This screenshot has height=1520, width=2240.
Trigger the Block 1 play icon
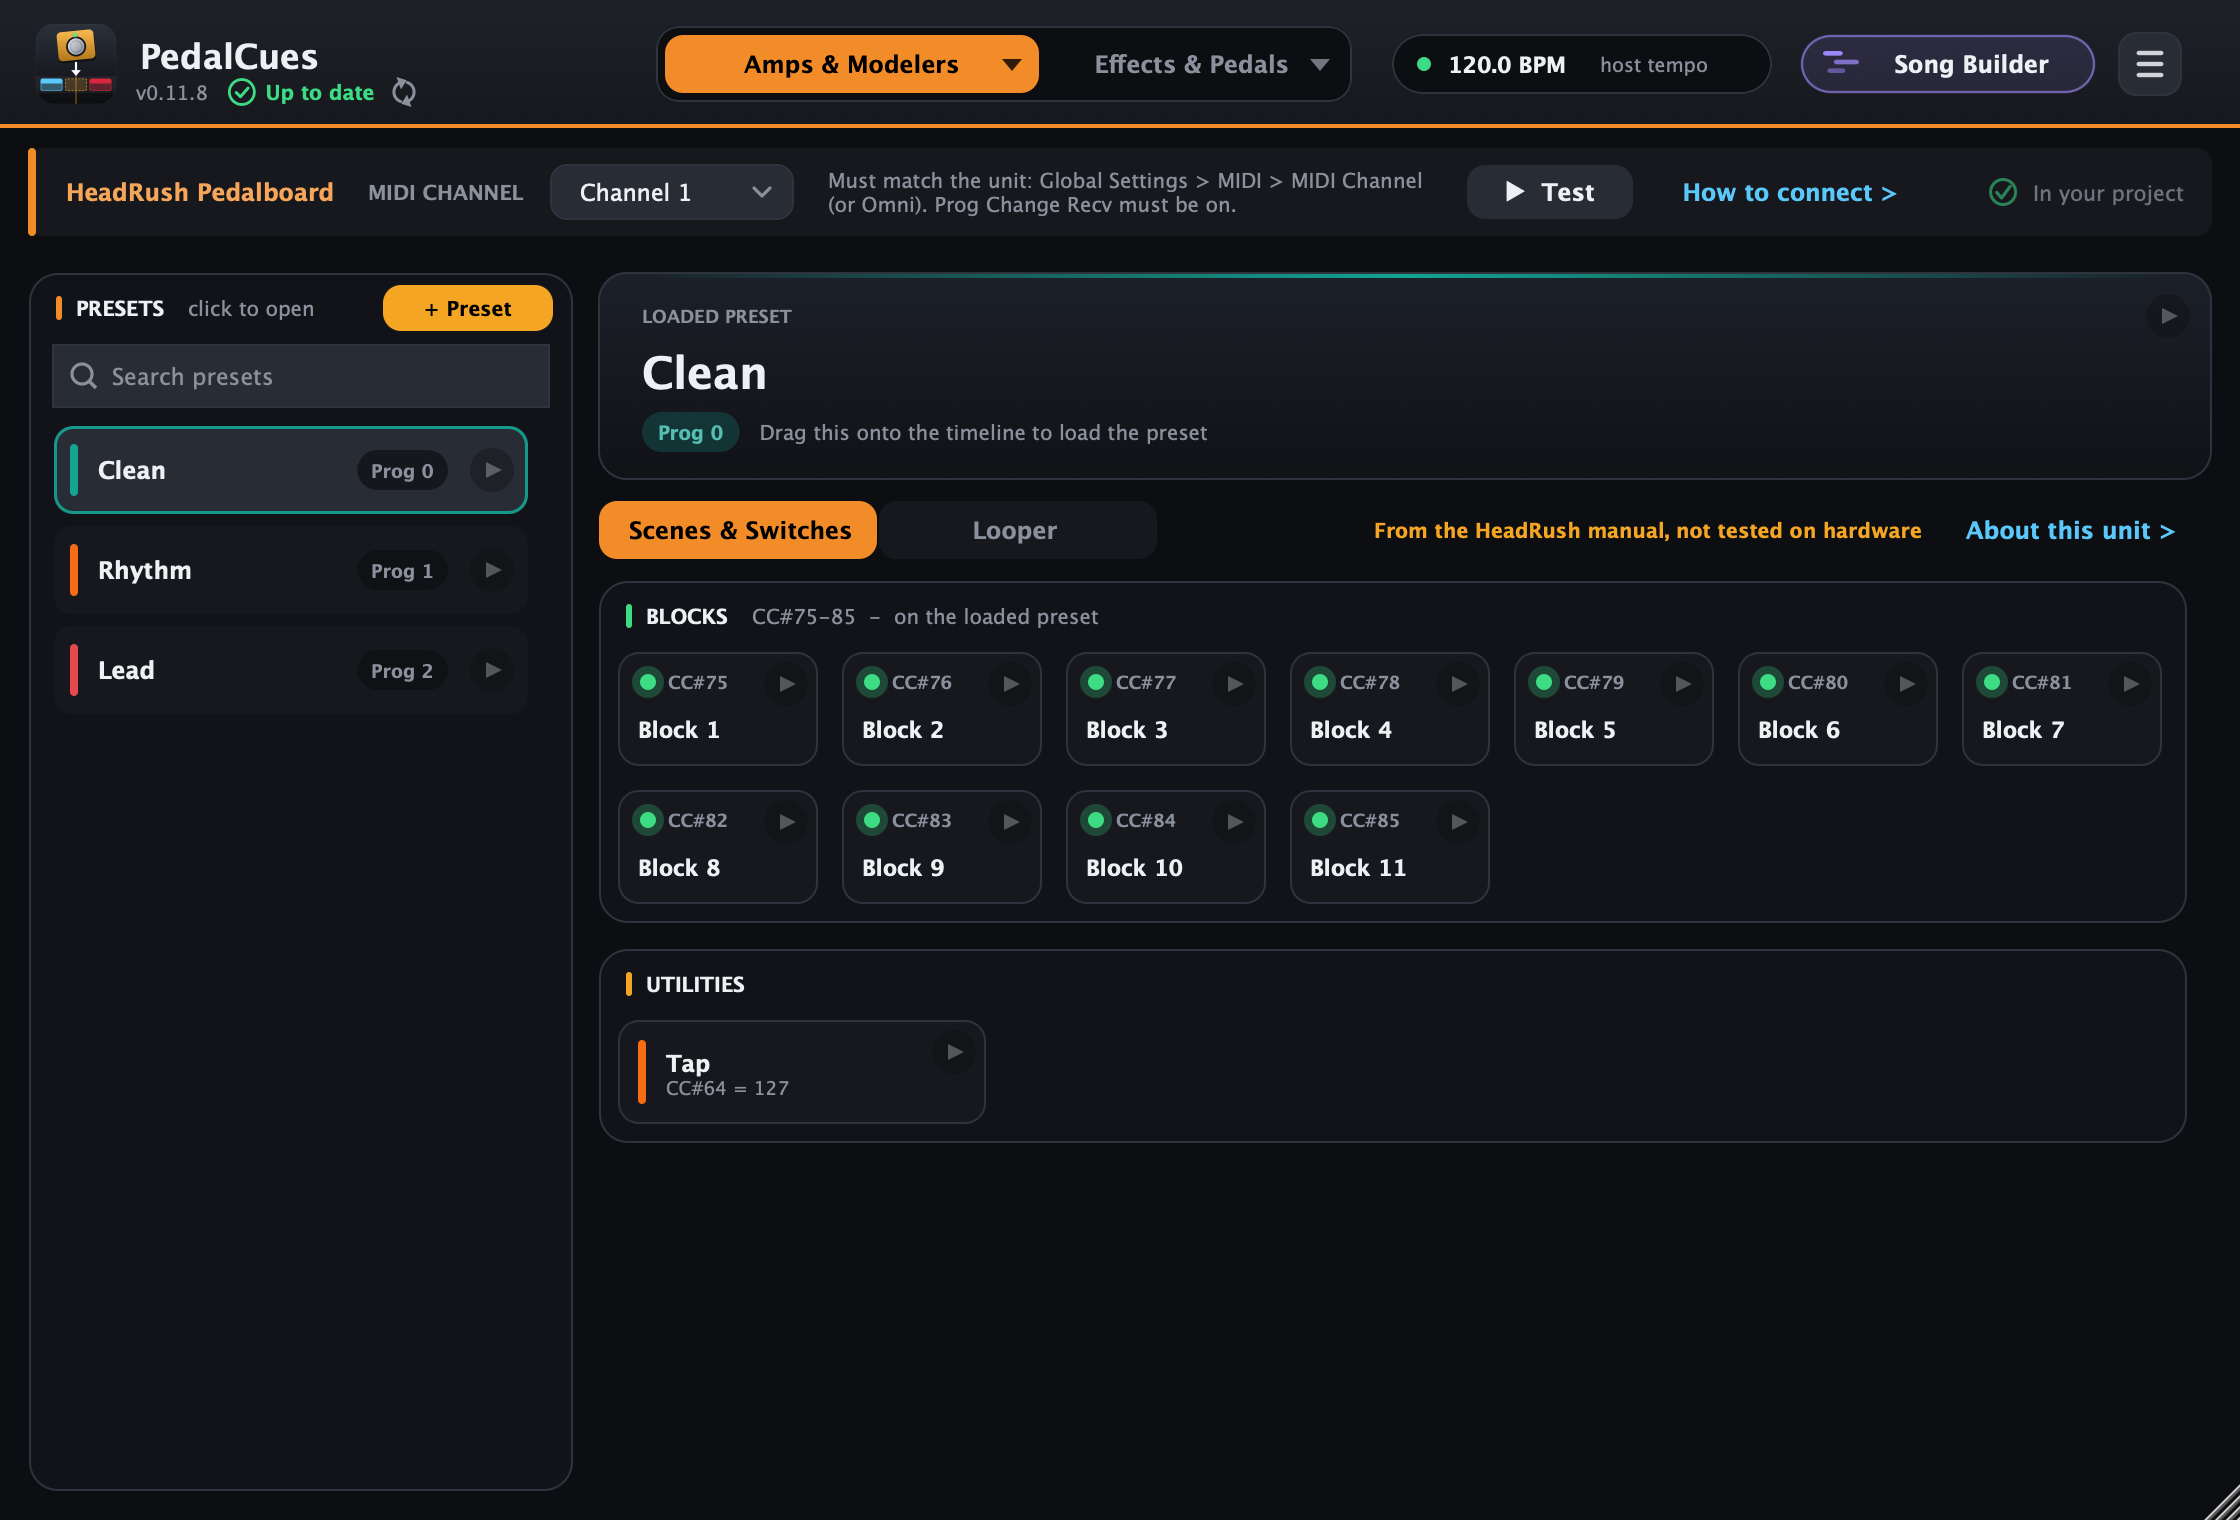pos(787,683)
